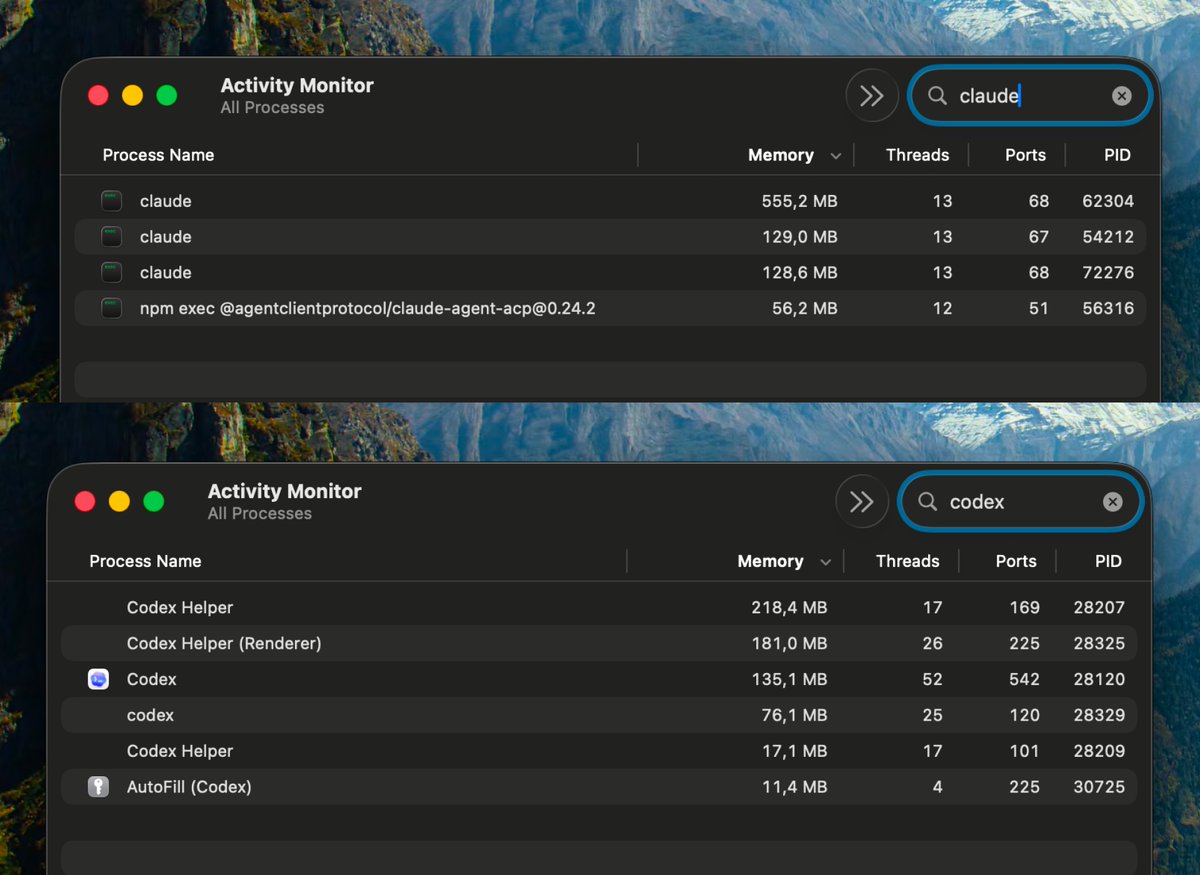
Task: Expand toolbar overflow chevrons in codex window
Action: tap(862, 502)
